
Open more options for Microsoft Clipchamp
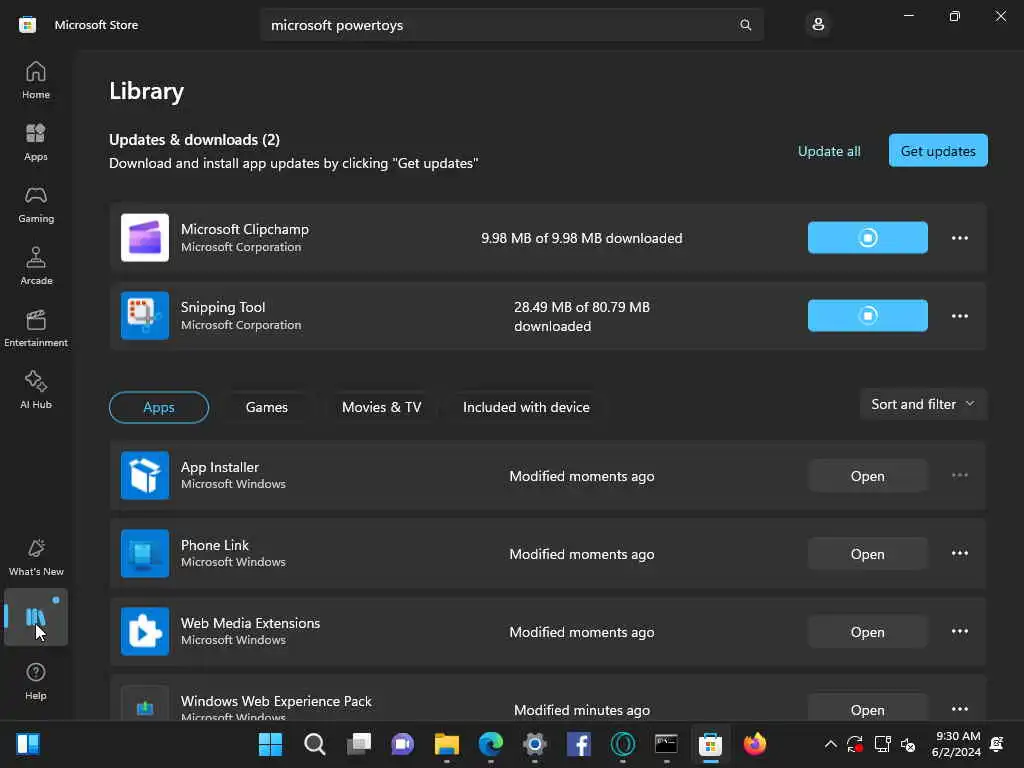tap(959, 238)
